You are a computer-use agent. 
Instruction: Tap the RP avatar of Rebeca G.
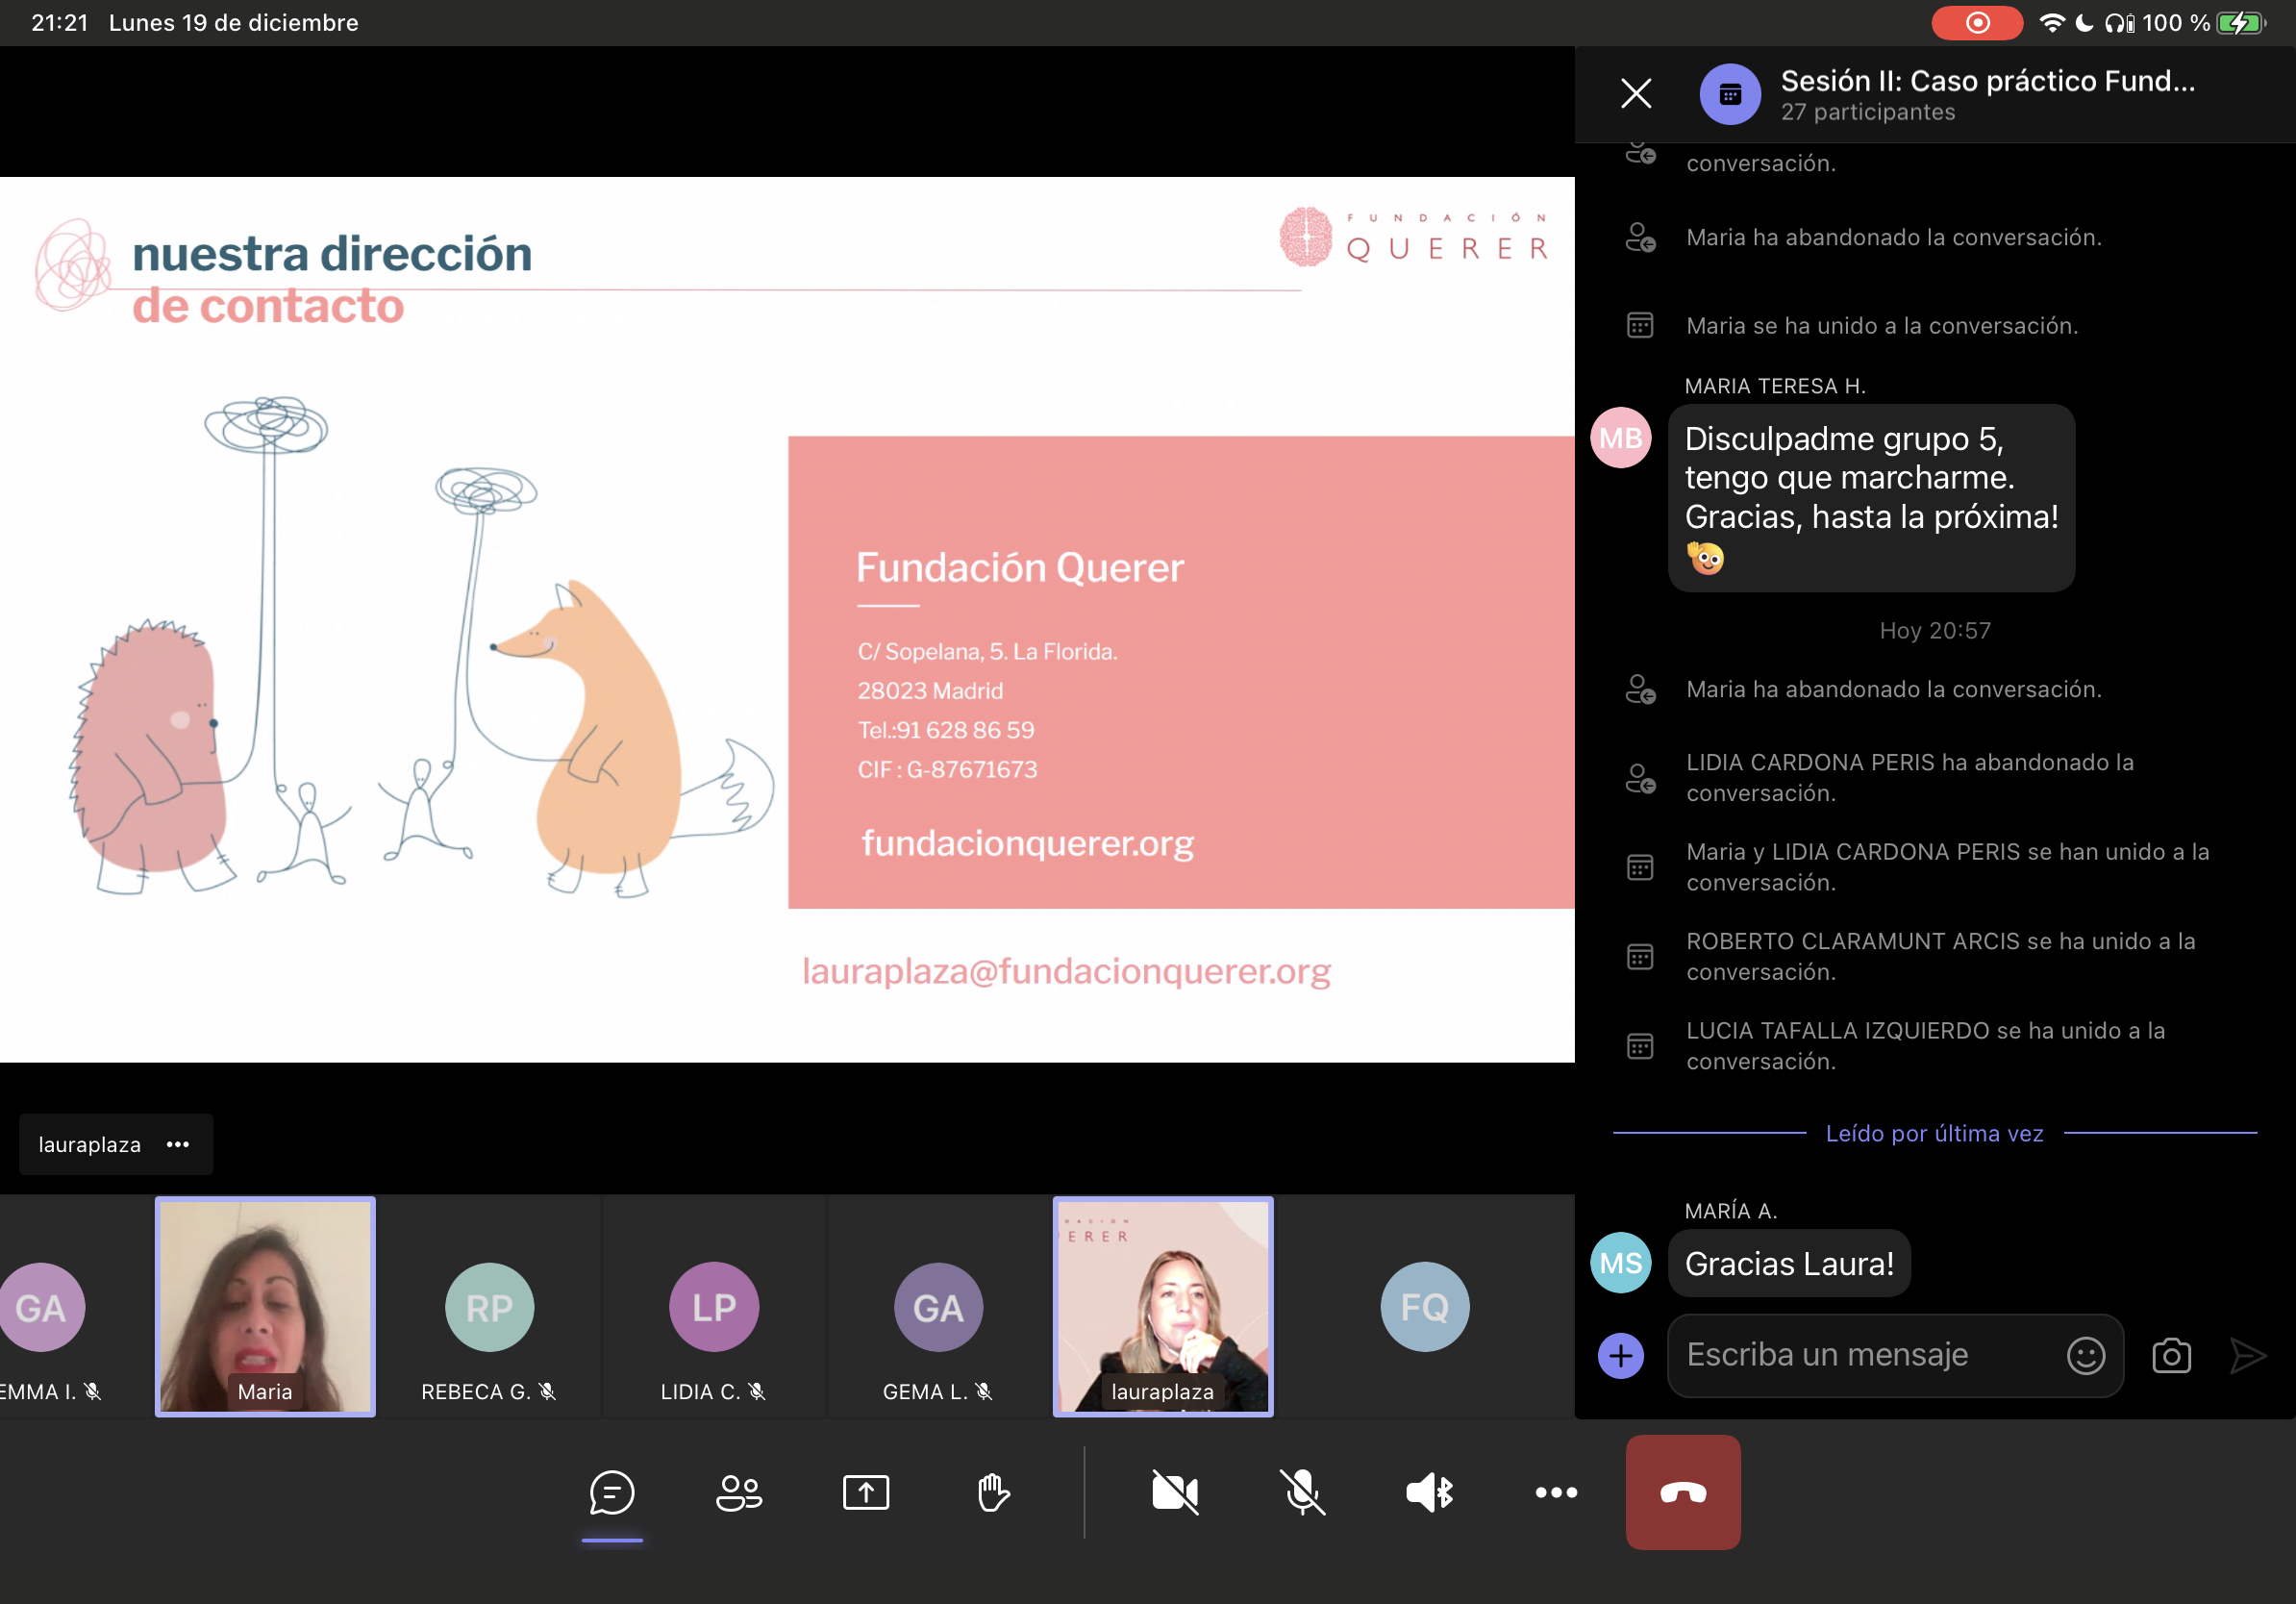pyautogui.click(x=489, y=1307)
